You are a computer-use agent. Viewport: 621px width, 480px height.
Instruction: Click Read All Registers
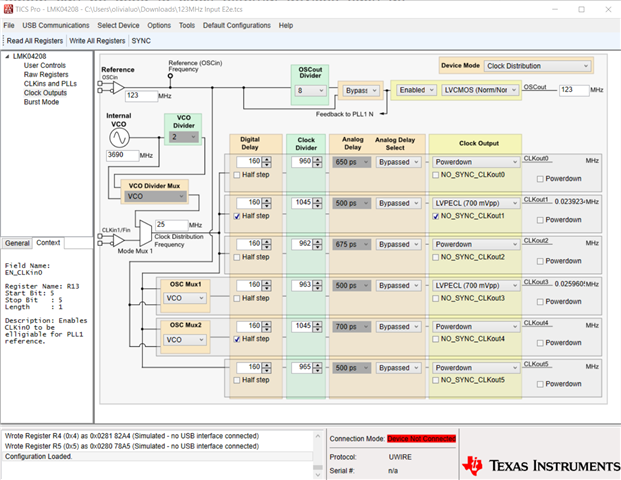click(35, 41)
